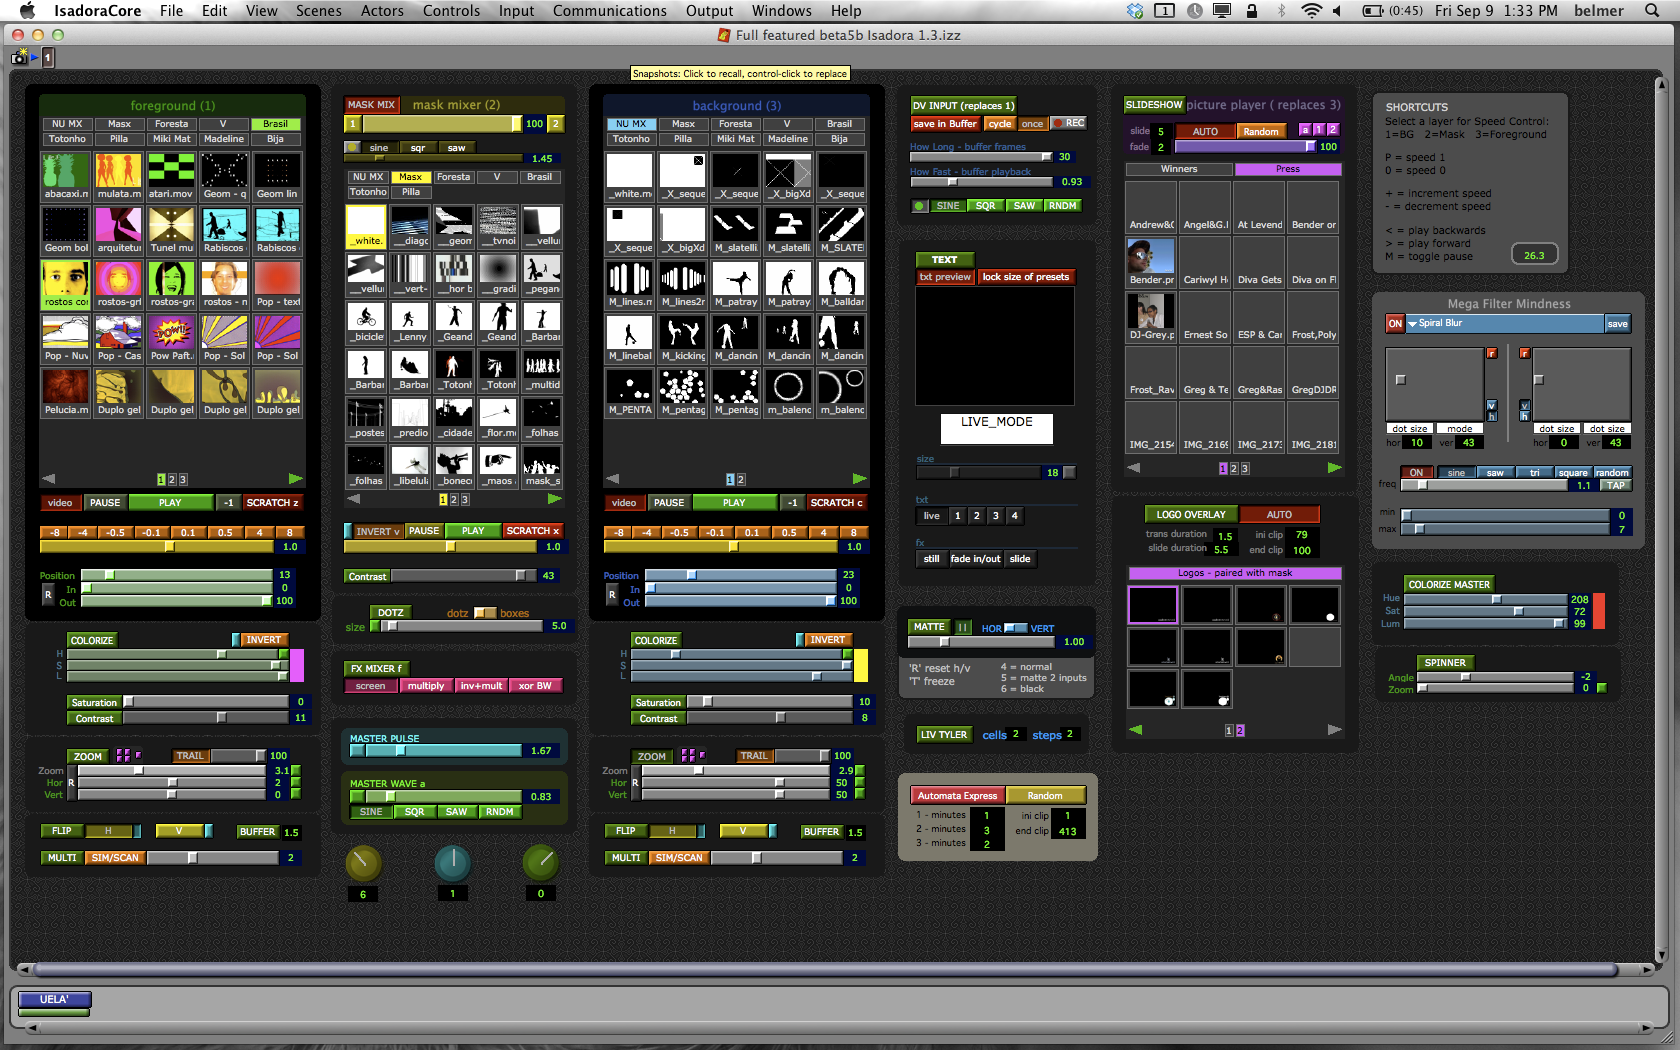Image resolution: width=1680 pixels, height=1050 pixels.
Task: Adjust the mask mixer Contrast slider
Action: pyautogui.click(x=463, y=576)
